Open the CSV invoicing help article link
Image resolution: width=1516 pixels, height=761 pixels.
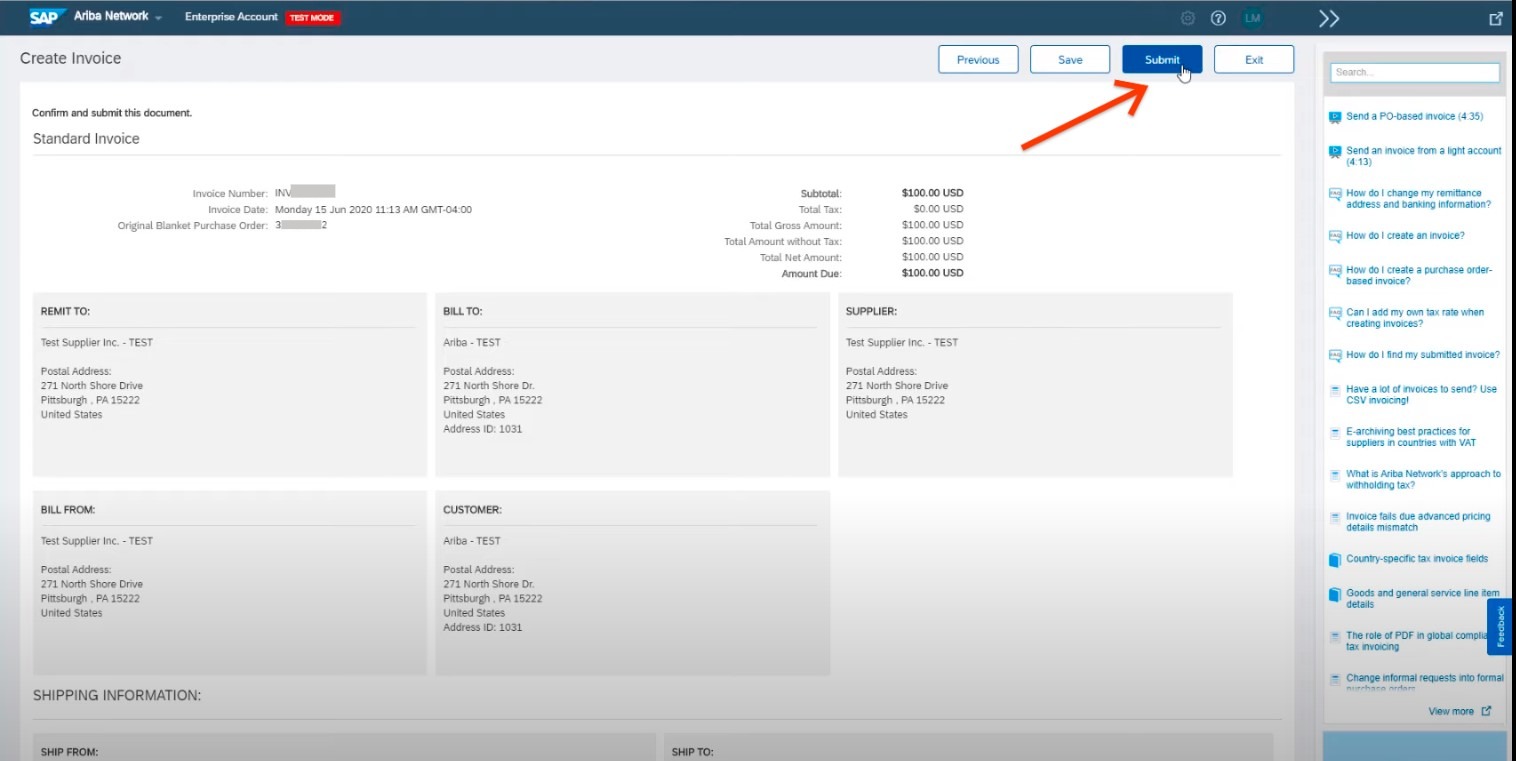pos(1421,394)
